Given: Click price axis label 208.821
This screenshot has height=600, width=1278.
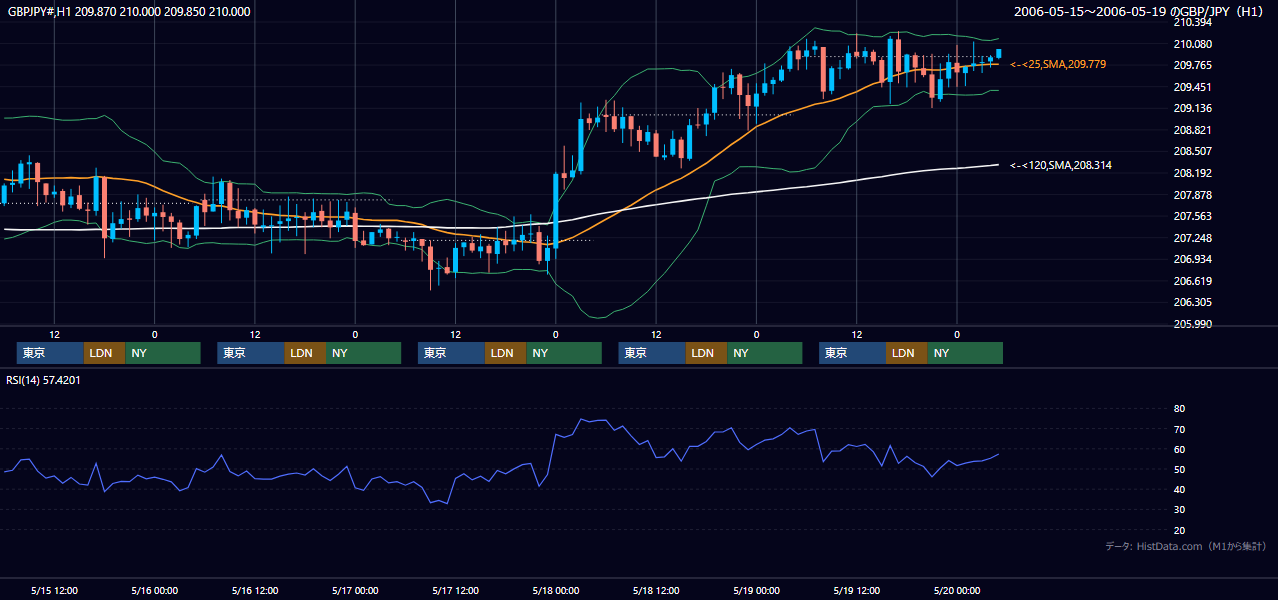Looking at the screenshot, I should [x=1192, y=130].
